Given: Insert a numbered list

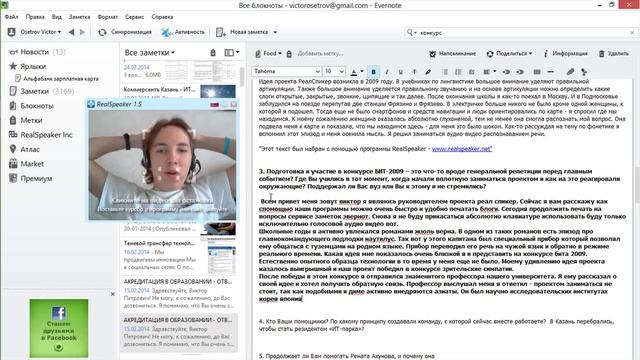Looking at the screenshot, I should tap(458, 72).
